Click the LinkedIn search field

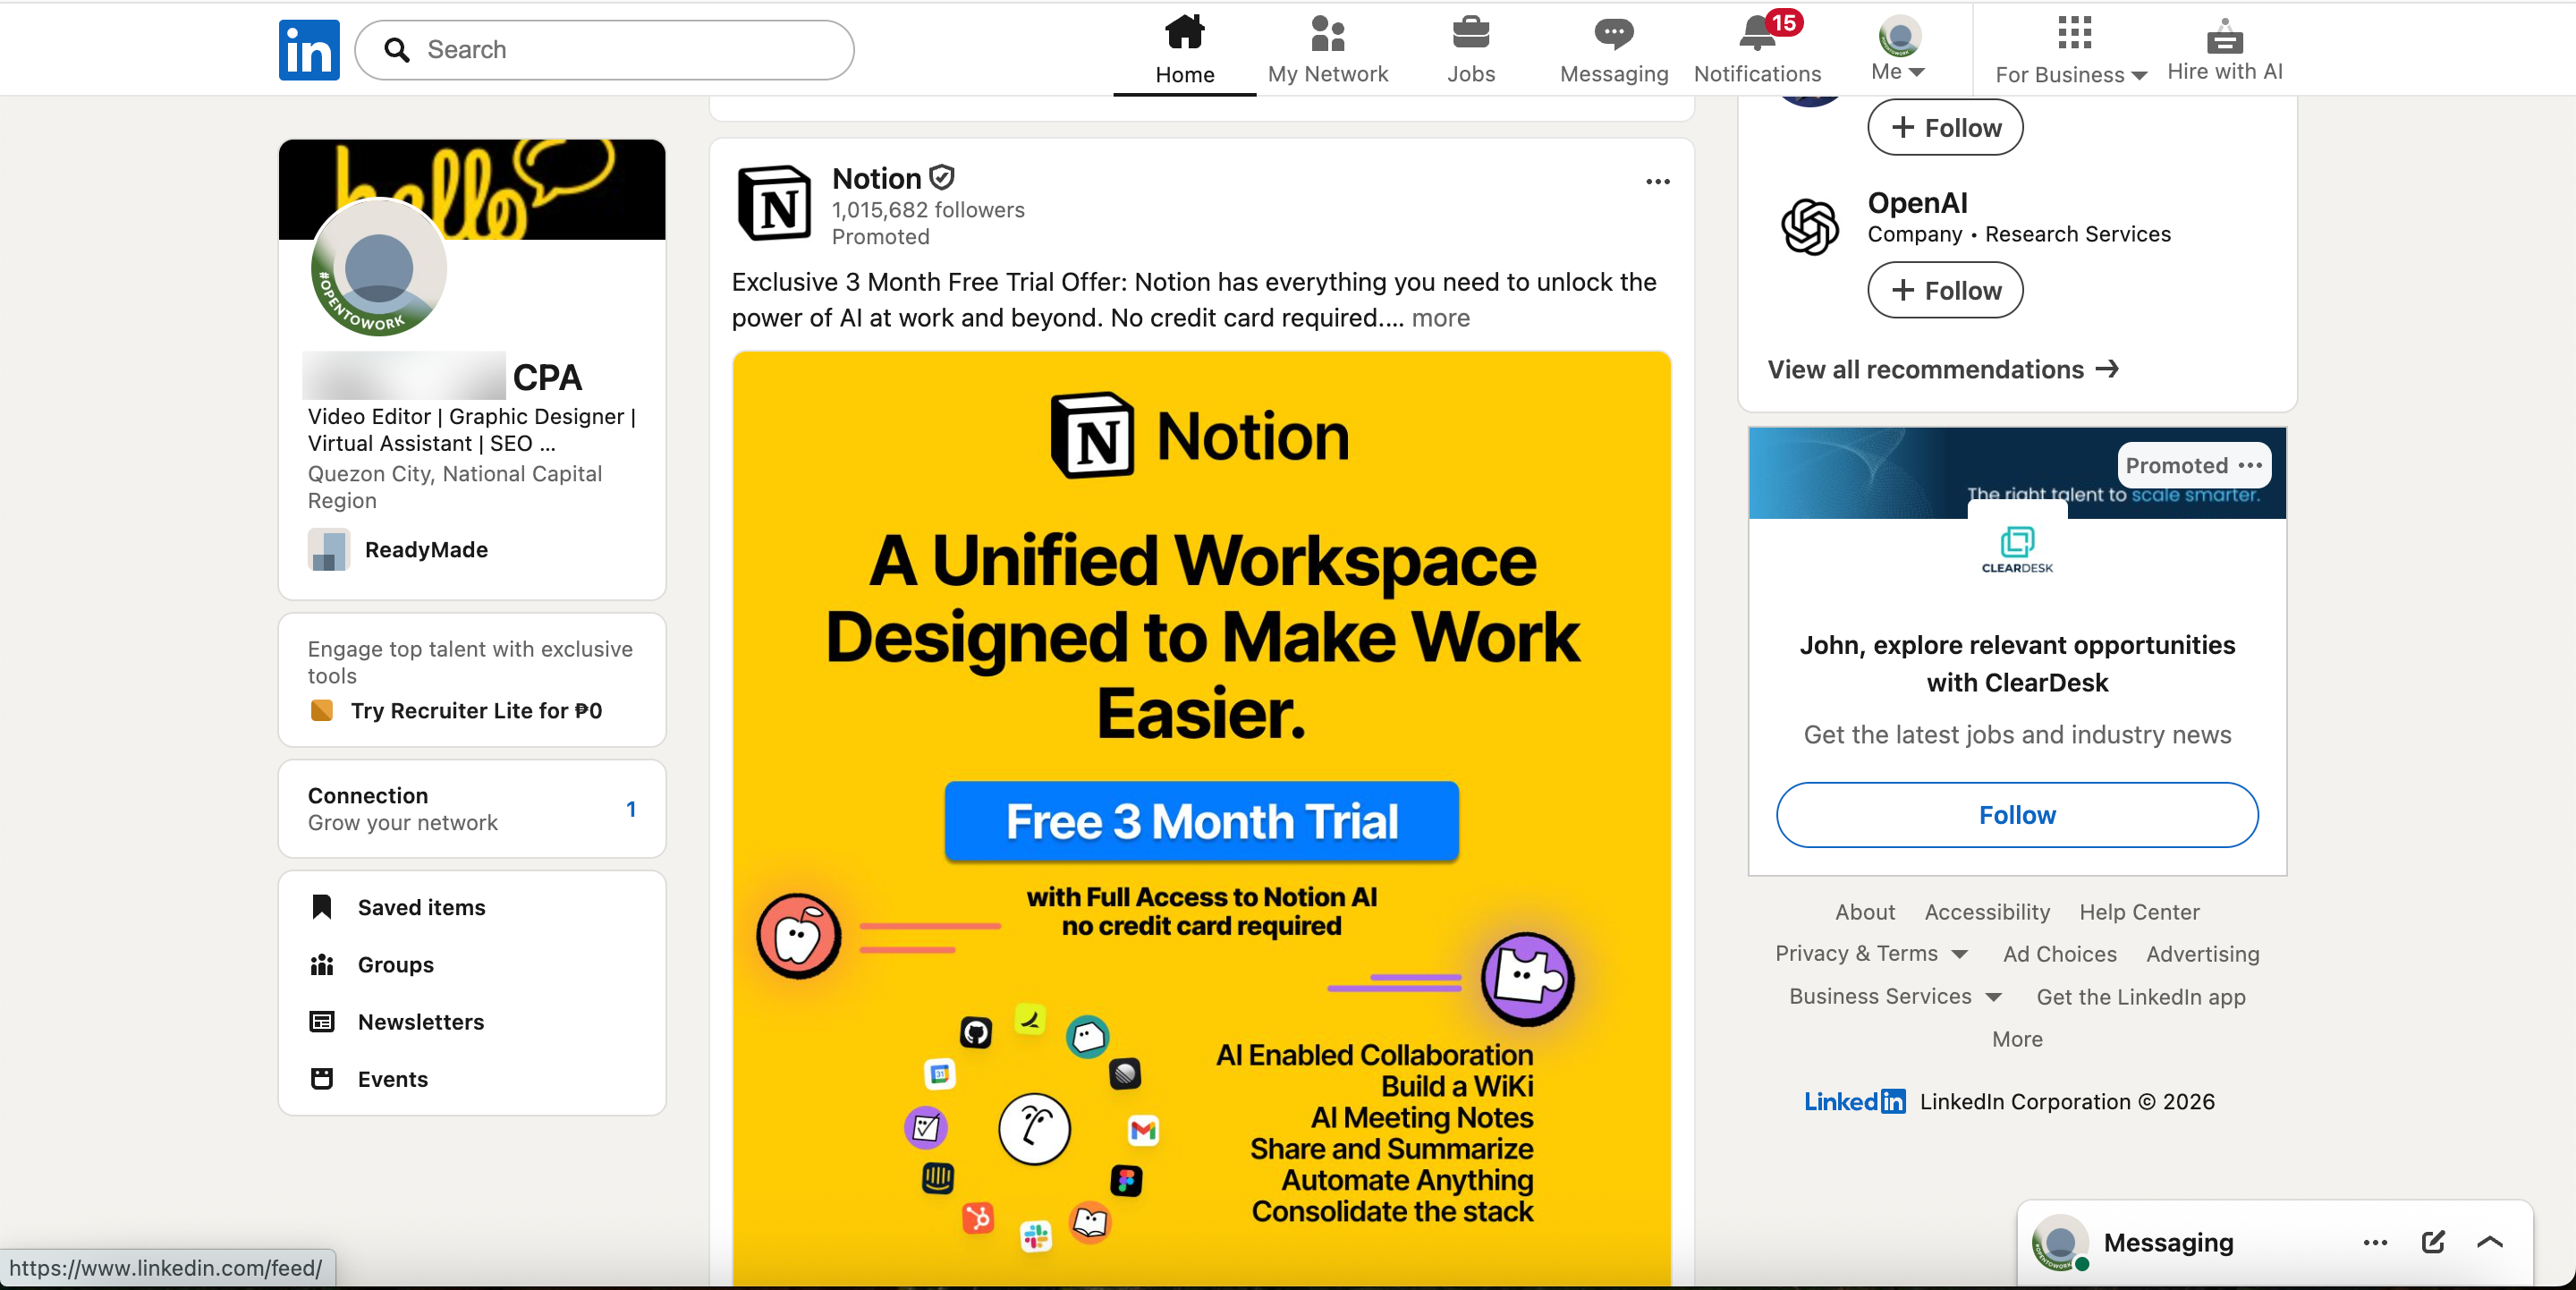604,49
